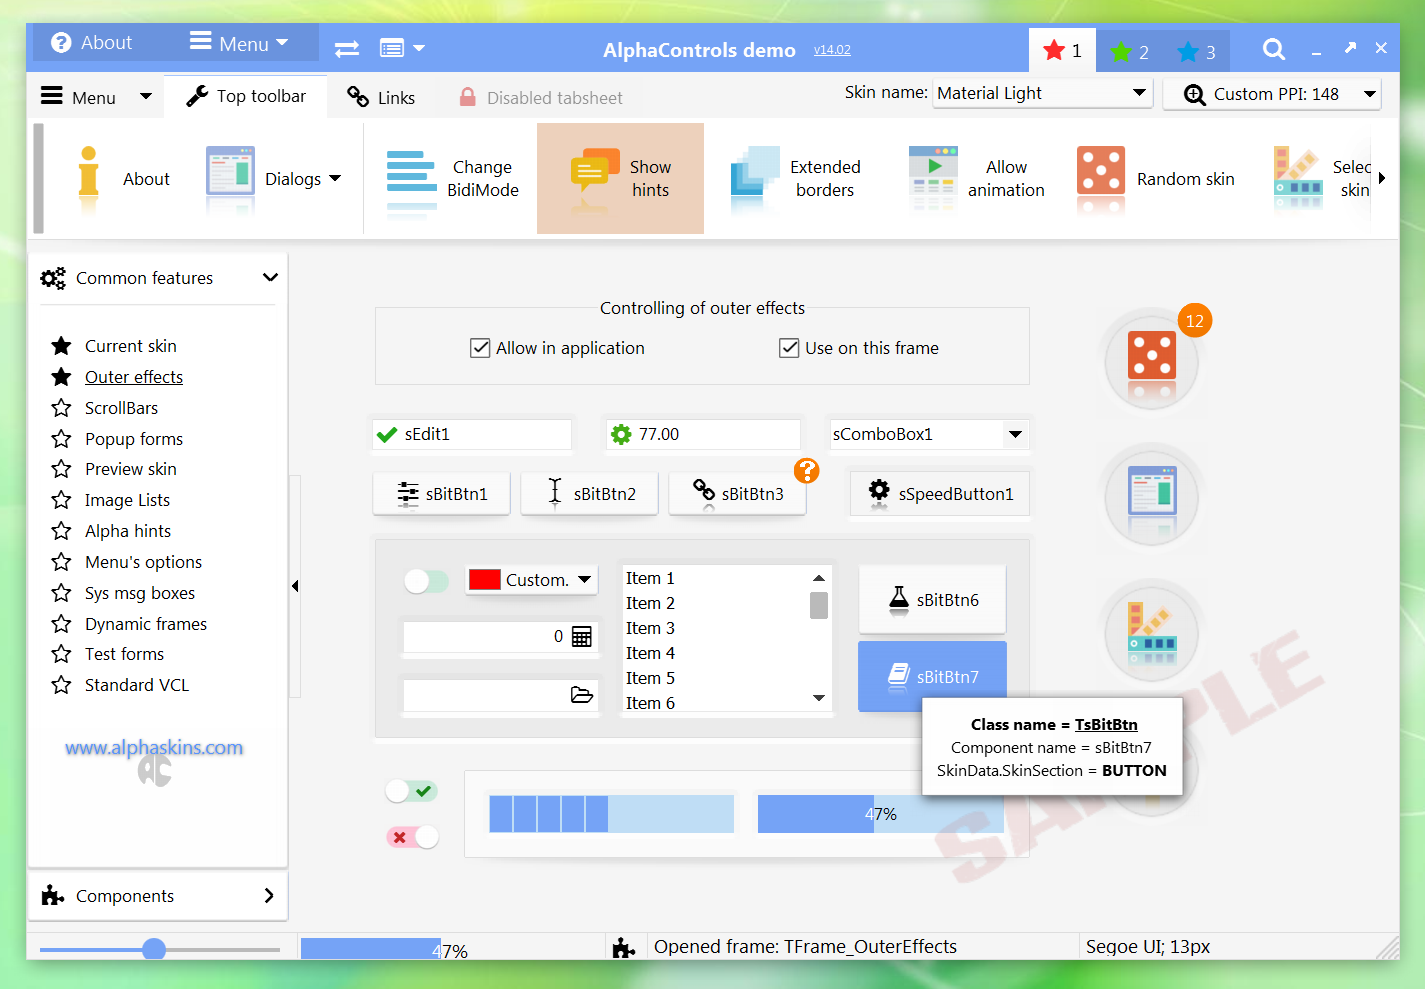Open Alpha hints in the sidebar
1425x989 pixels.
[x=128, y=531]
